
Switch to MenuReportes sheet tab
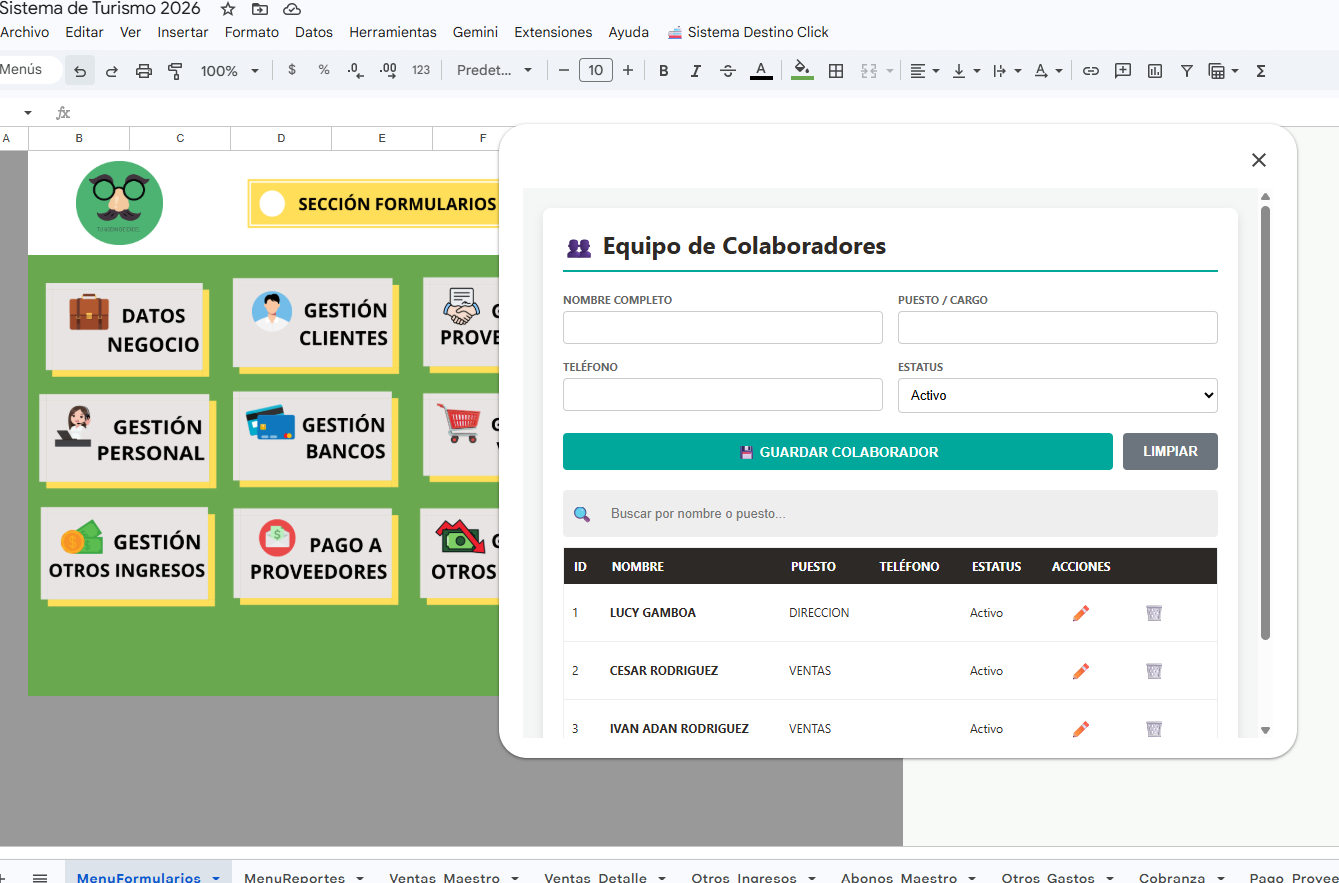tap(294, 877)
